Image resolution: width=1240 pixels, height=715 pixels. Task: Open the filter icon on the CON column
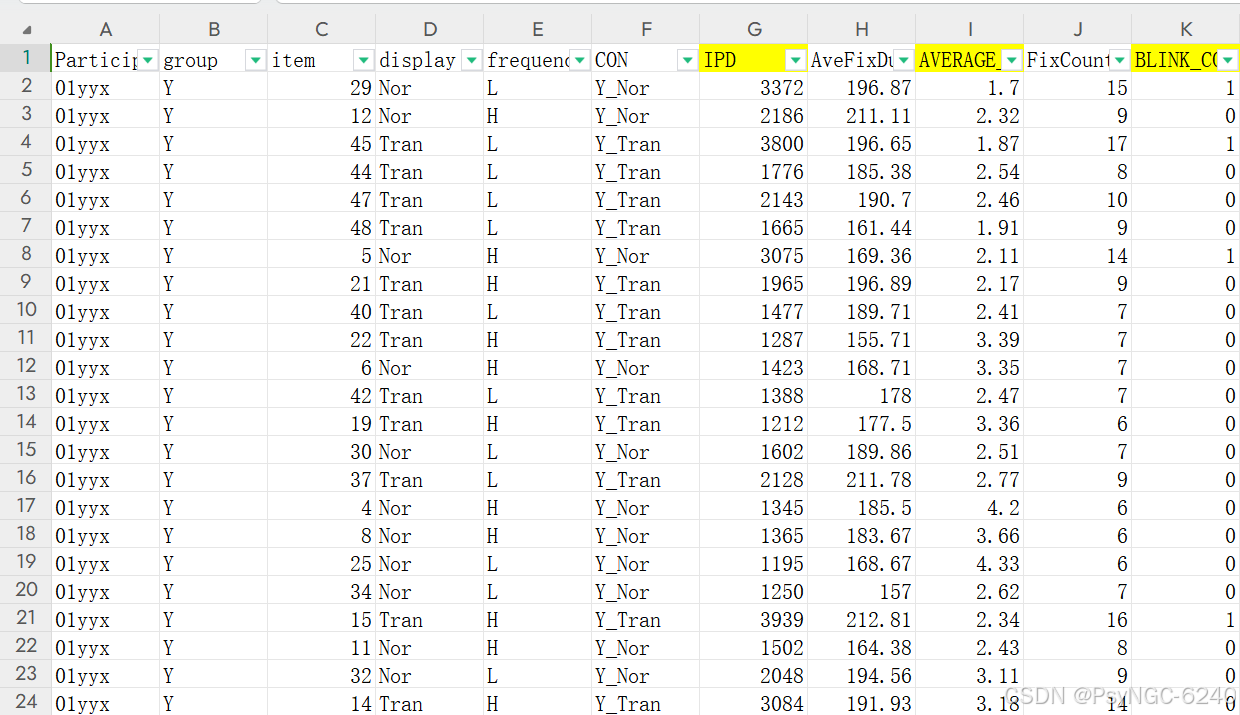tap(687, 59)
